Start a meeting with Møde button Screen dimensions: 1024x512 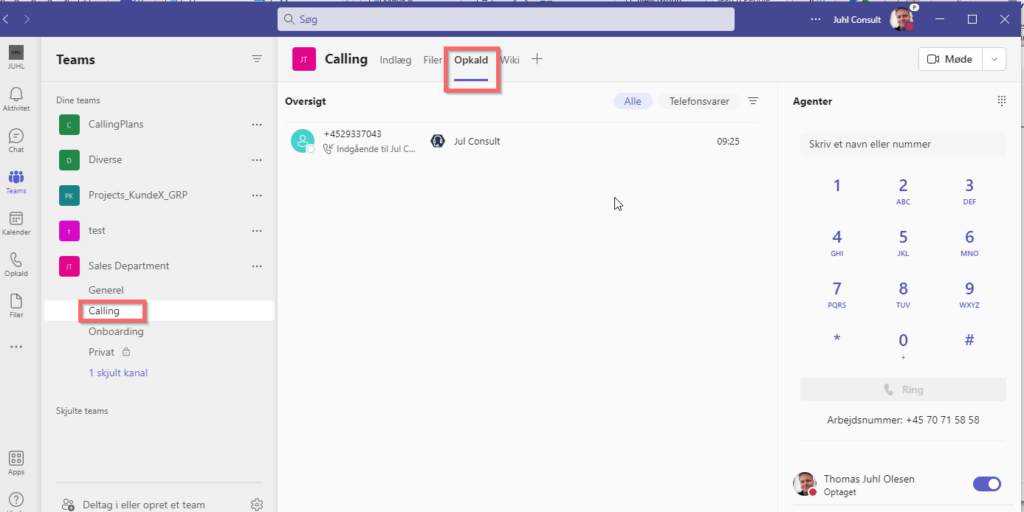(x=951, y=59)
